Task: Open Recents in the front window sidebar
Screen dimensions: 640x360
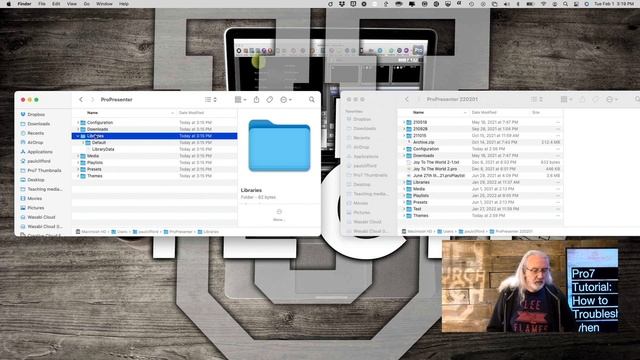Action: [35, 133]
